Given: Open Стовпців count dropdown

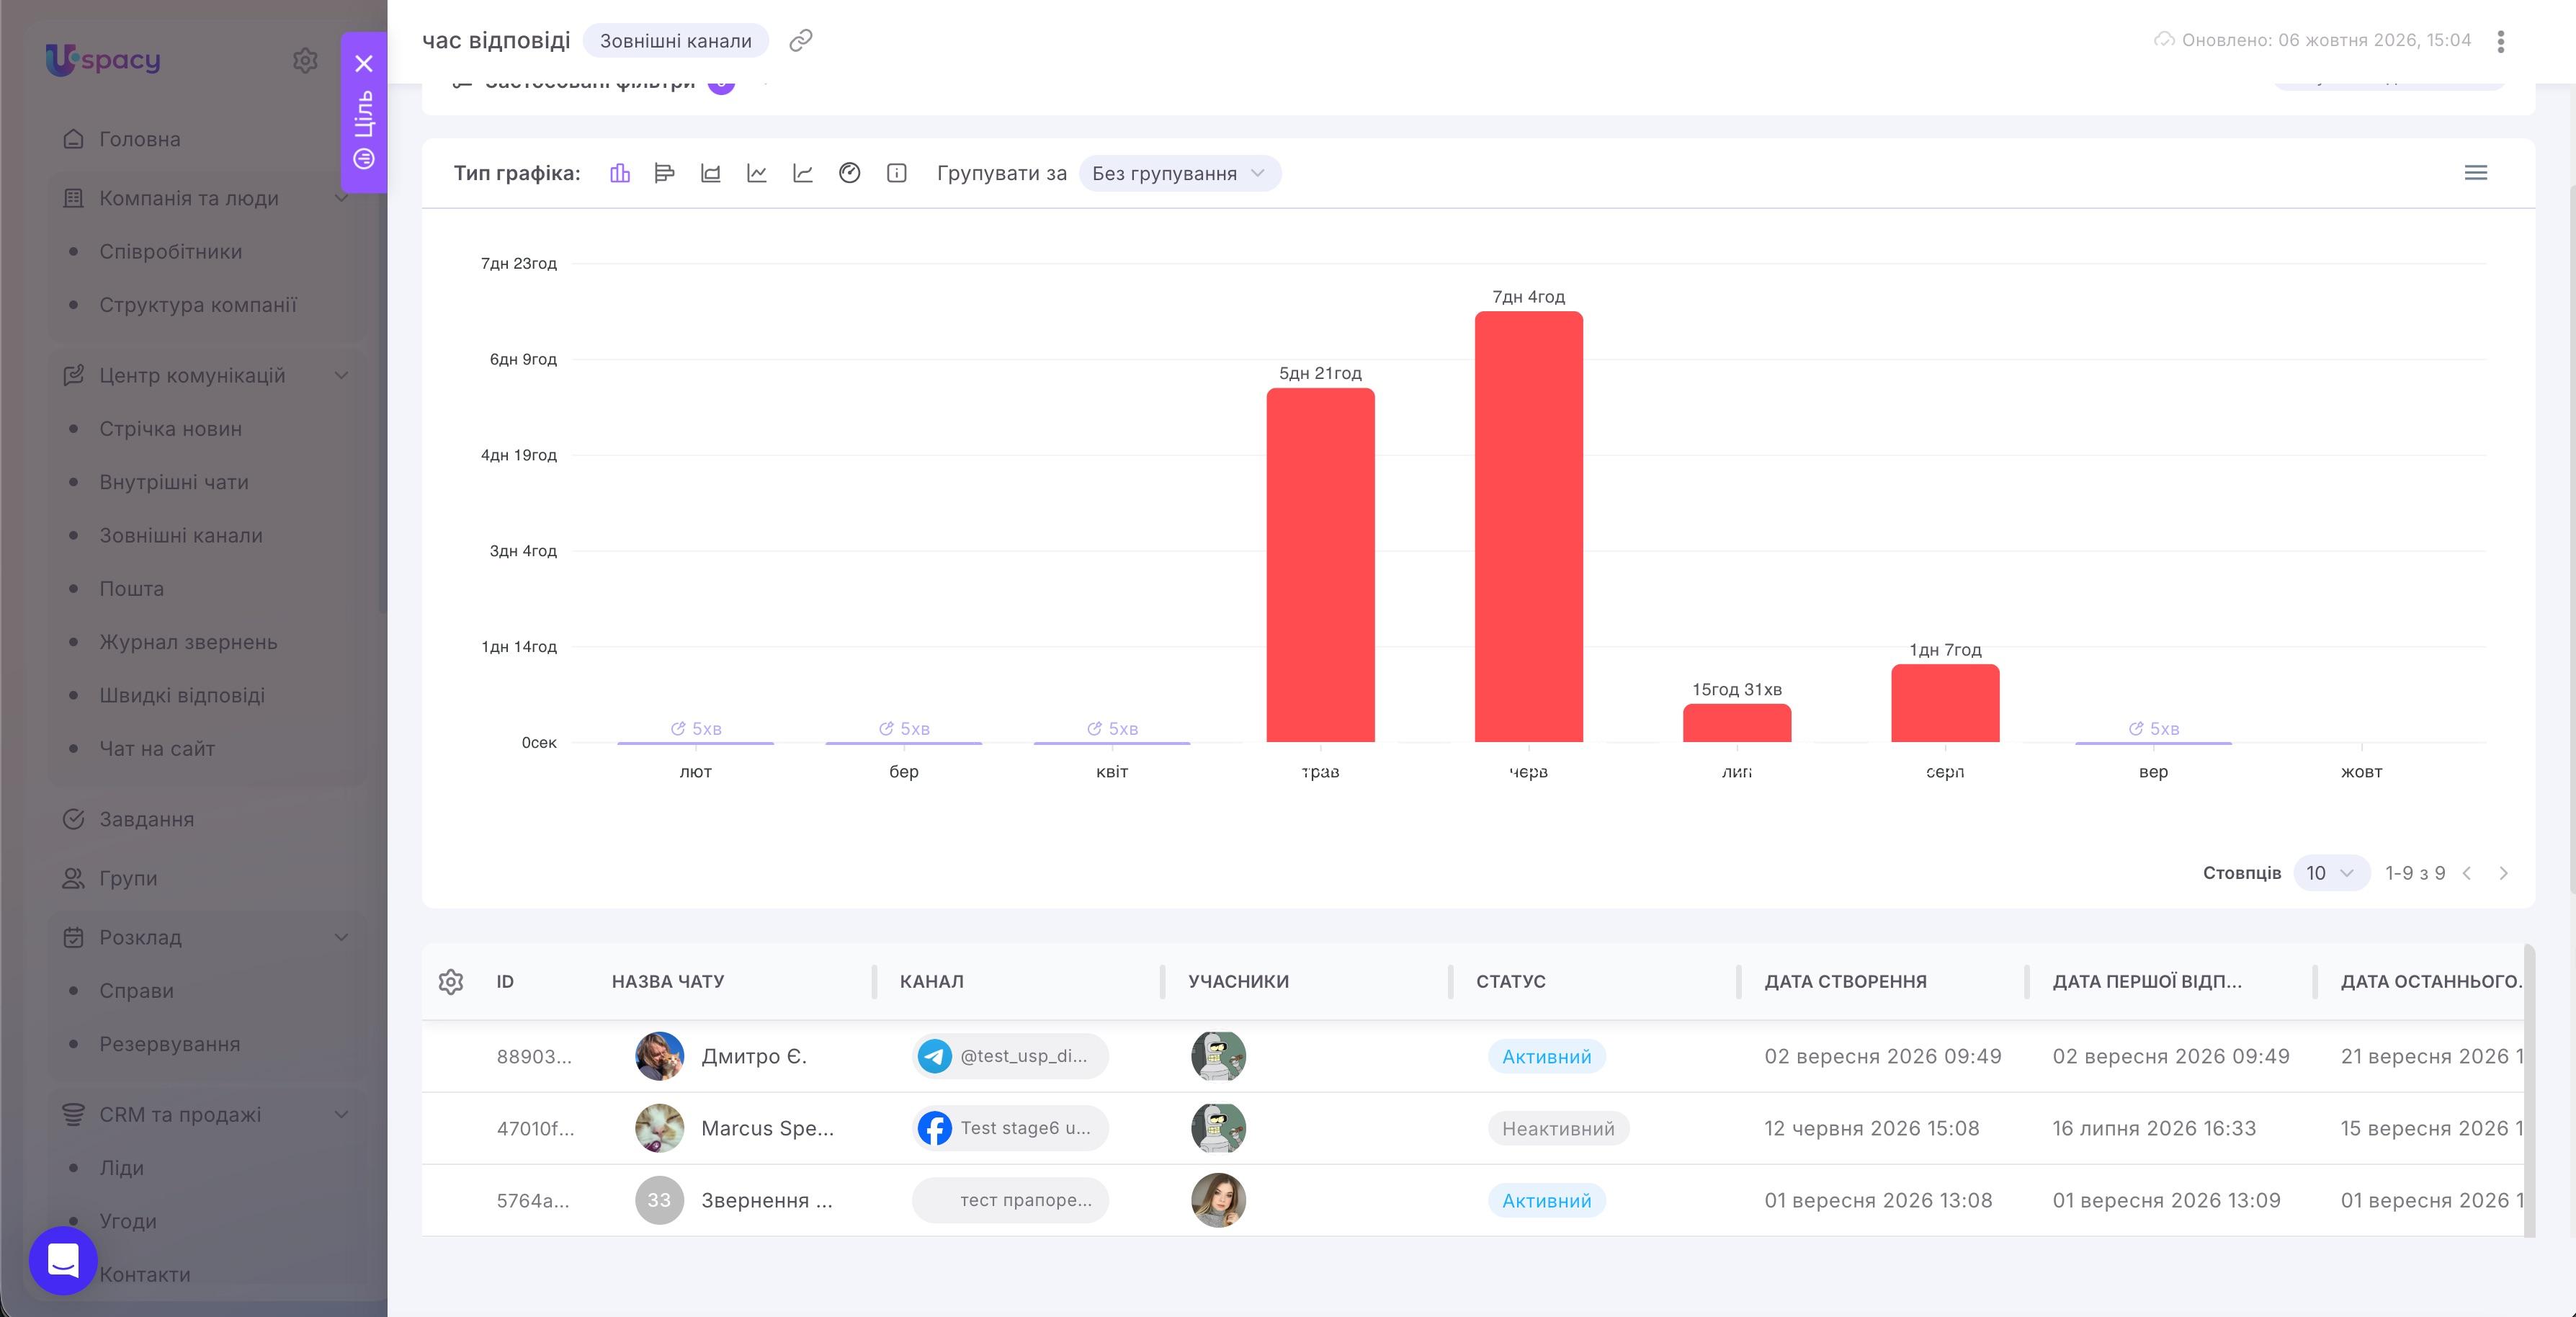Looking at the screenshot, I should coord(2331,873).
